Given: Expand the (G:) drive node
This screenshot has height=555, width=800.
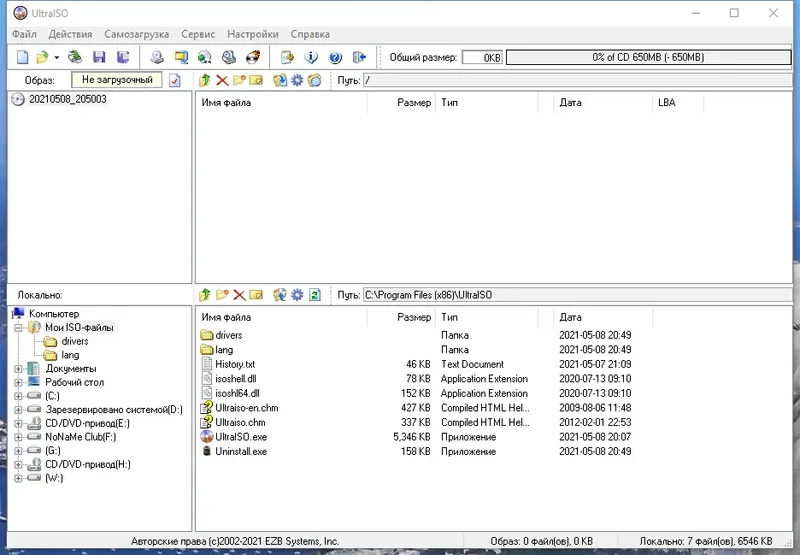Looking at the screenshot, I should (x=18, y=451).
